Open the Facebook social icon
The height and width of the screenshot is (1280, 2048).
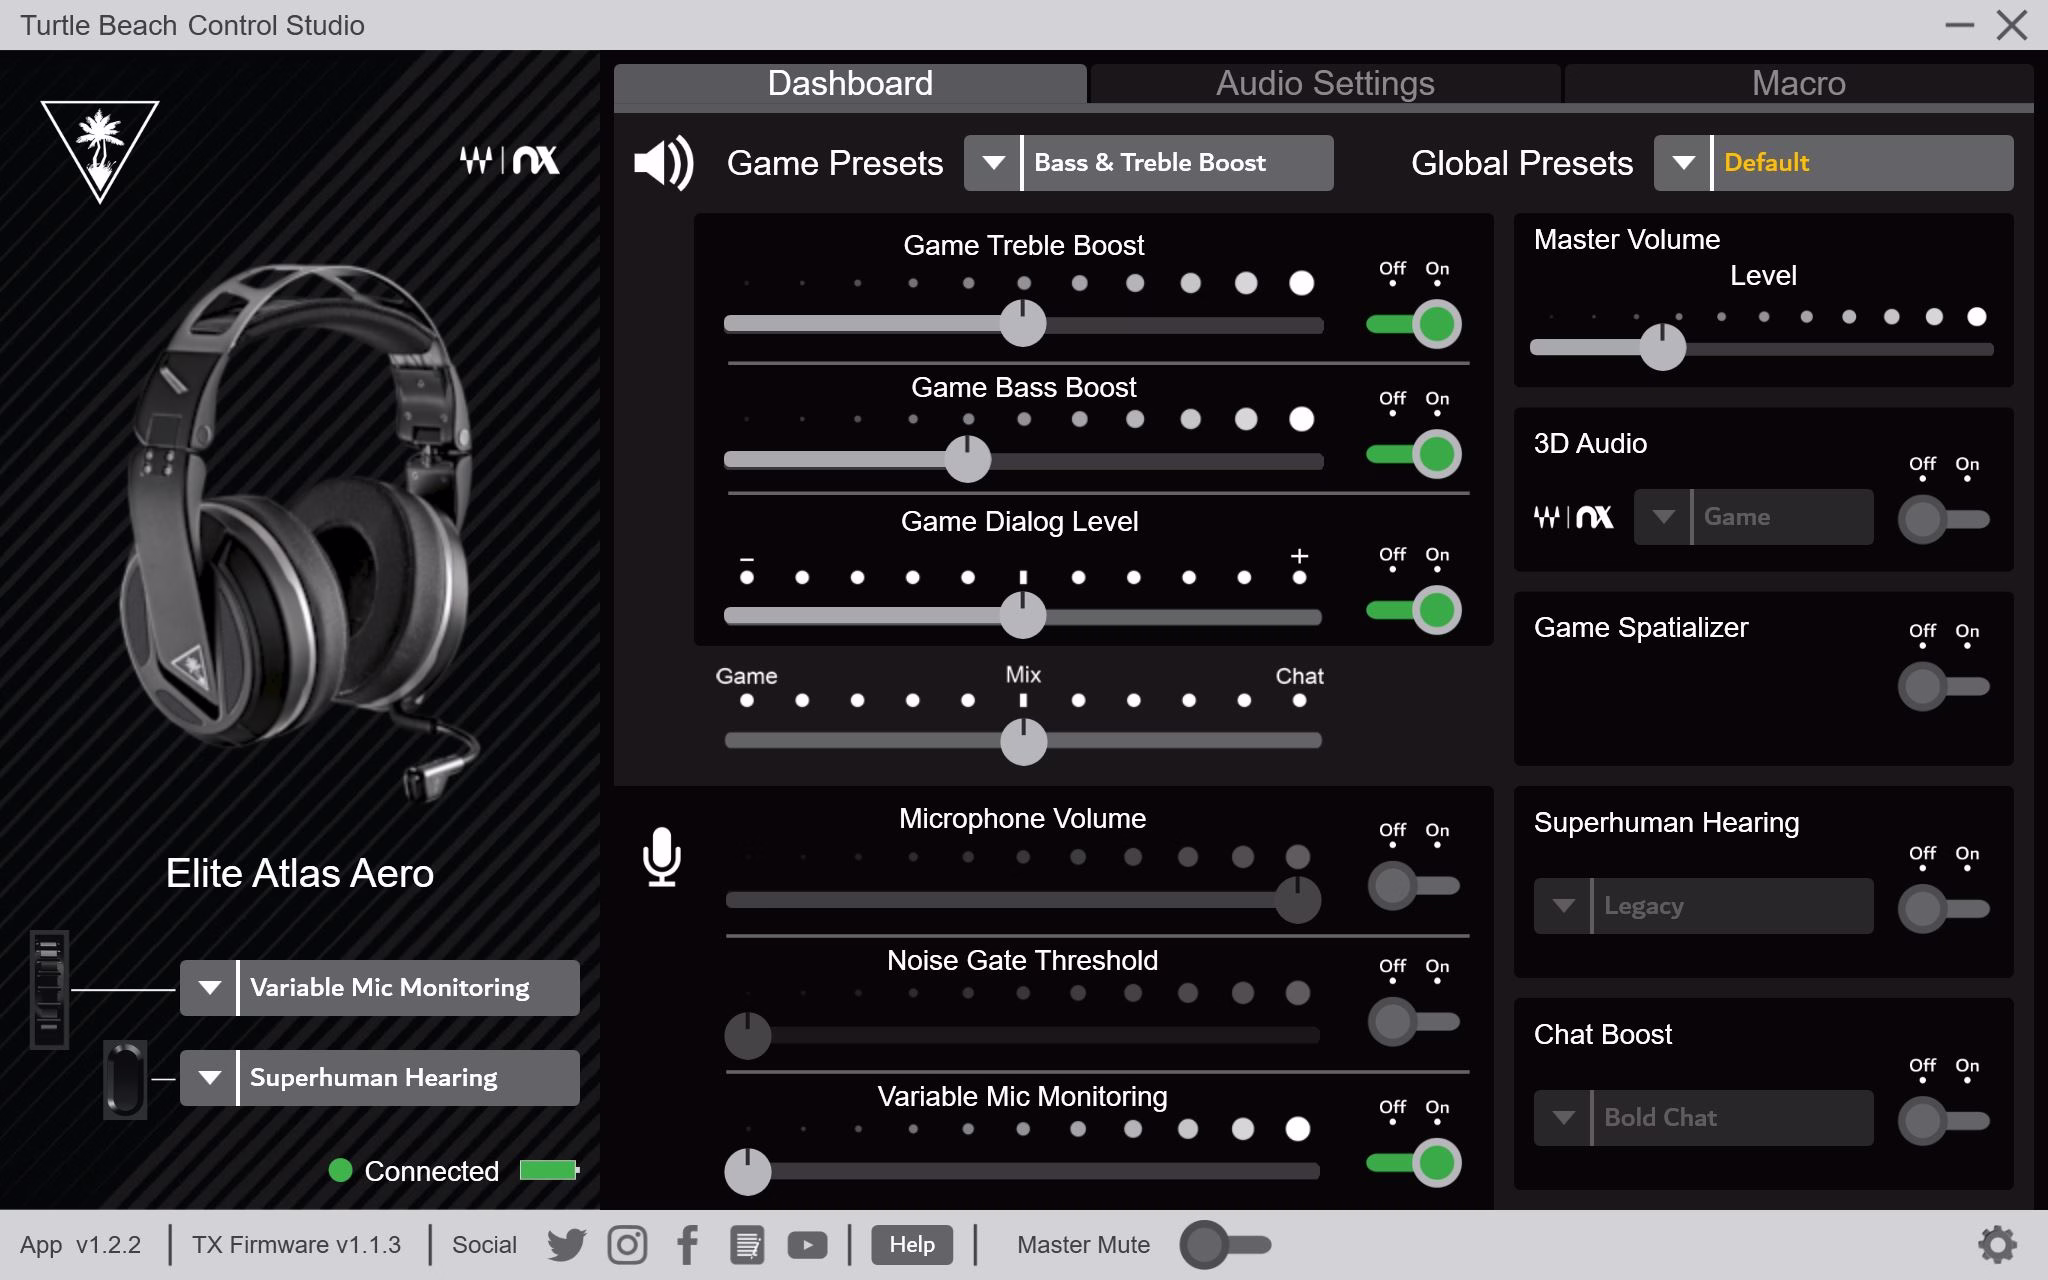tap(687, 1245)
